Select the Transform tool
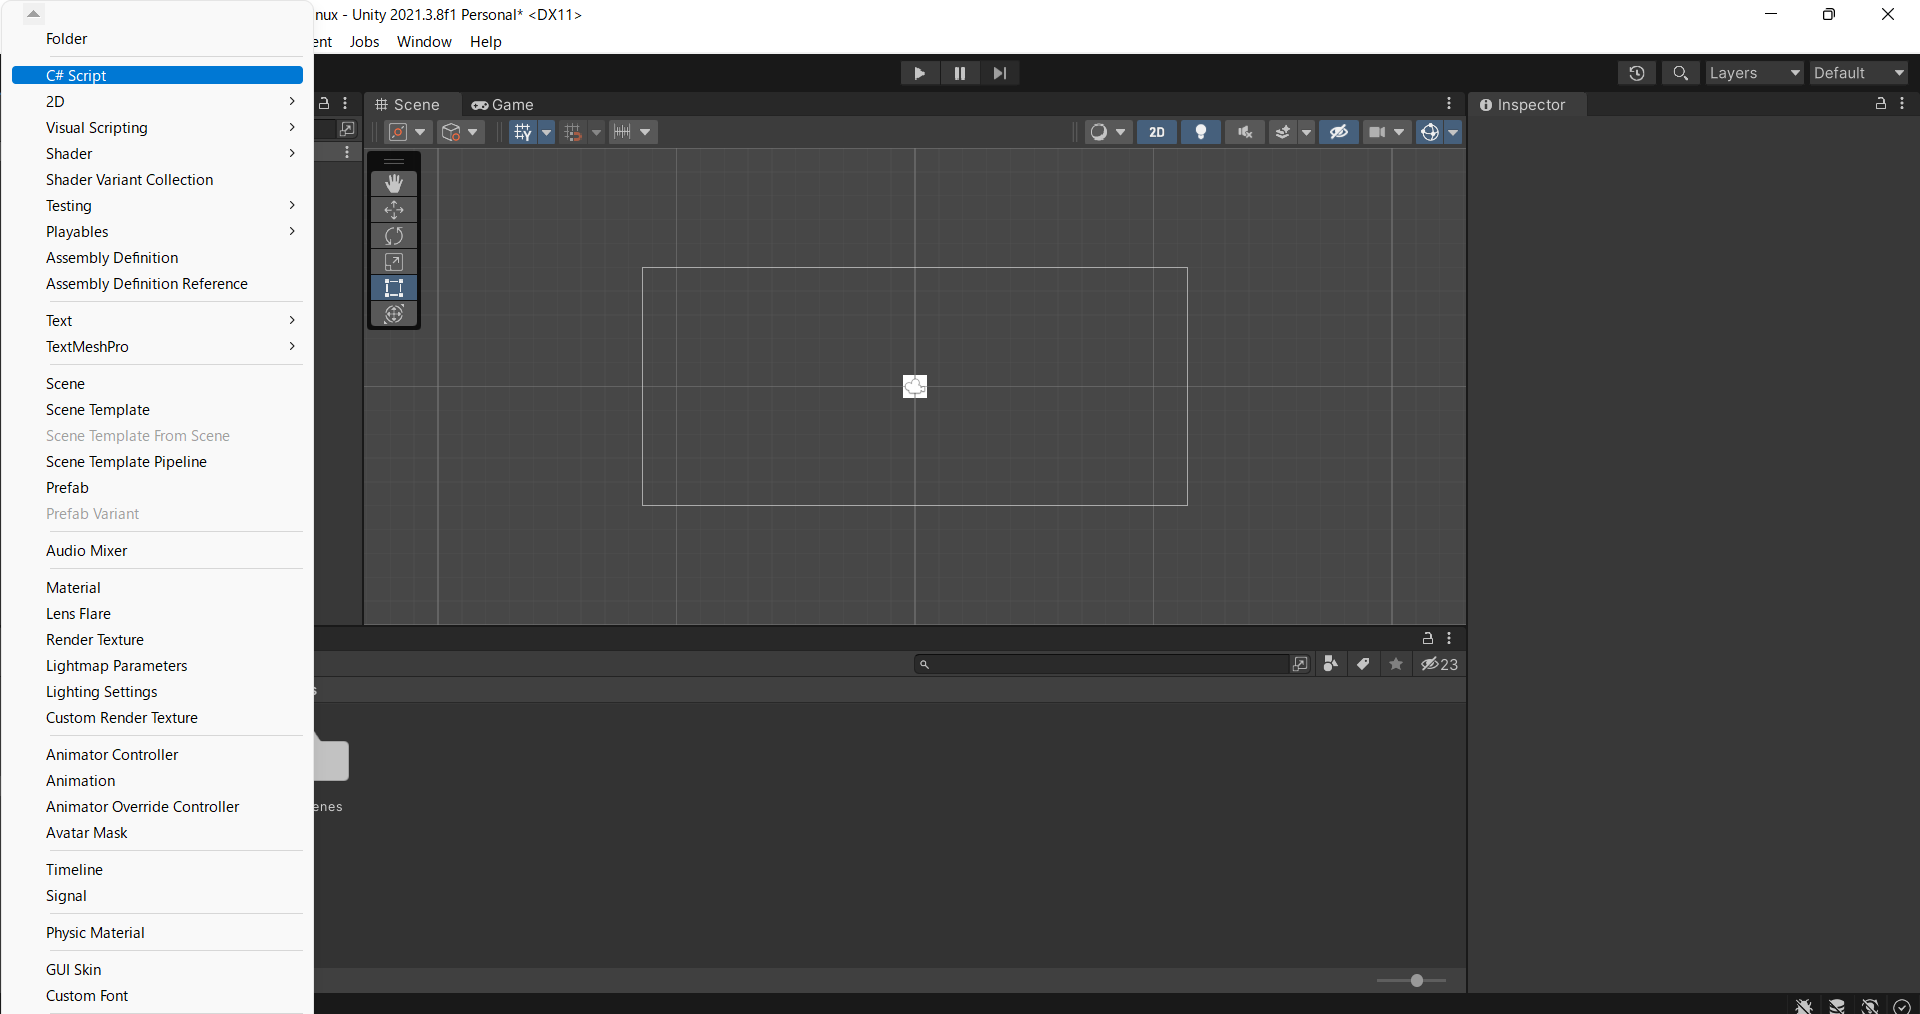The height and width of the screenshot is (1014, 1920). coord(394,313)
